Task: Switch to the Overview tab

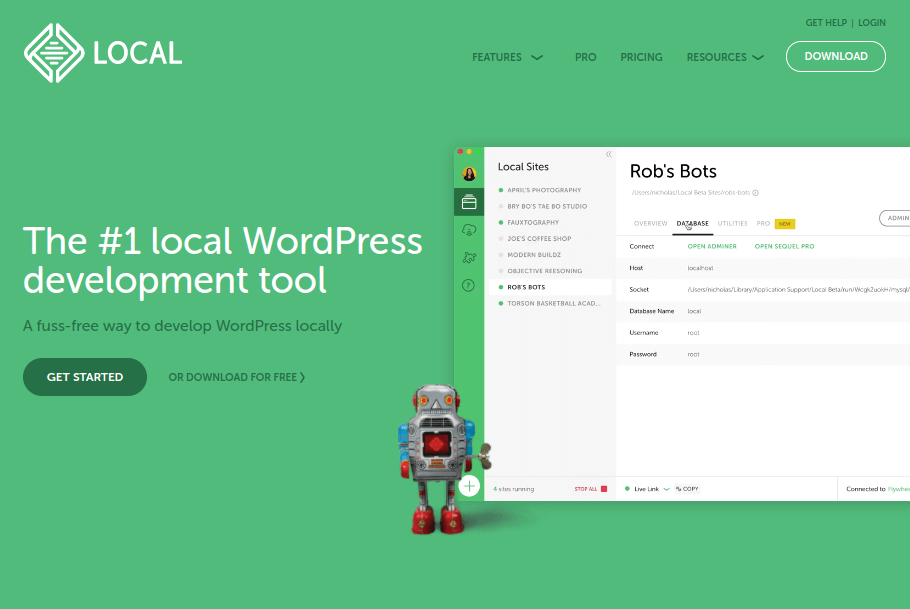Action: pyautogui.click(x=650, y=224)
